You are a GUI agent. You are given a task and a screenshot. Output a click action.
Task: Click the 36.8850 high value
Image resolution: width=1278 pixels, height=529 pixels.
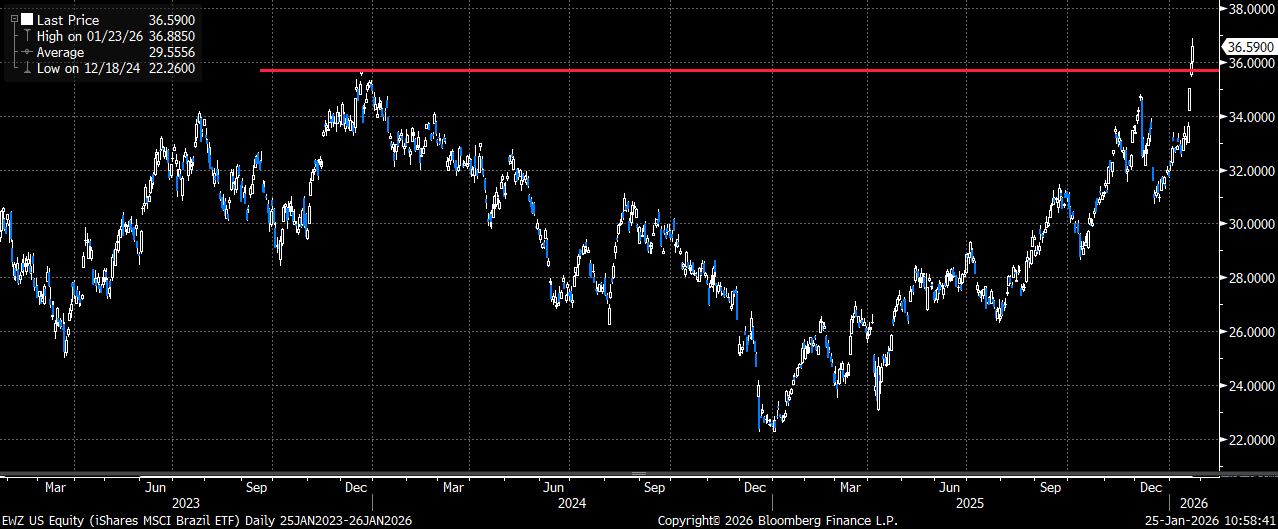point(171,36)
